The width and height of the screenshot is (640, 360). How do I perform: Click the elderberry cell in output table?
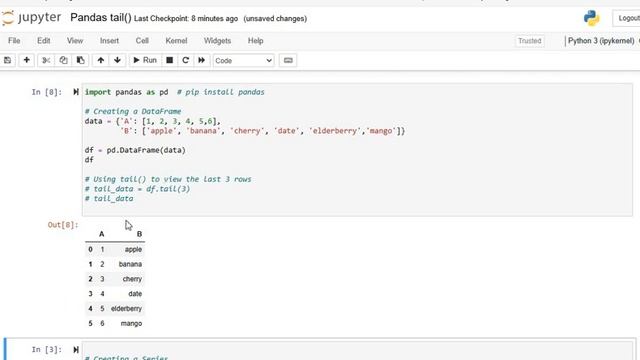pyautogui.click(x=126, y=309)
